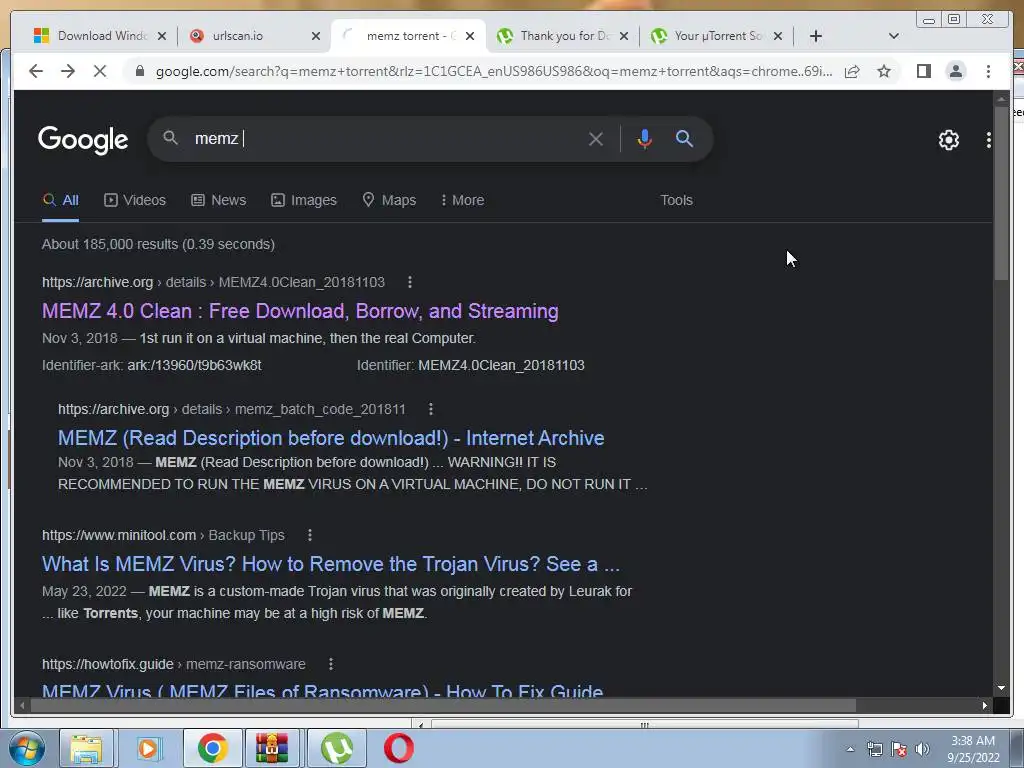Open WinRAR from the taskbar
The image size is (1024, 768).
point(272,749)
